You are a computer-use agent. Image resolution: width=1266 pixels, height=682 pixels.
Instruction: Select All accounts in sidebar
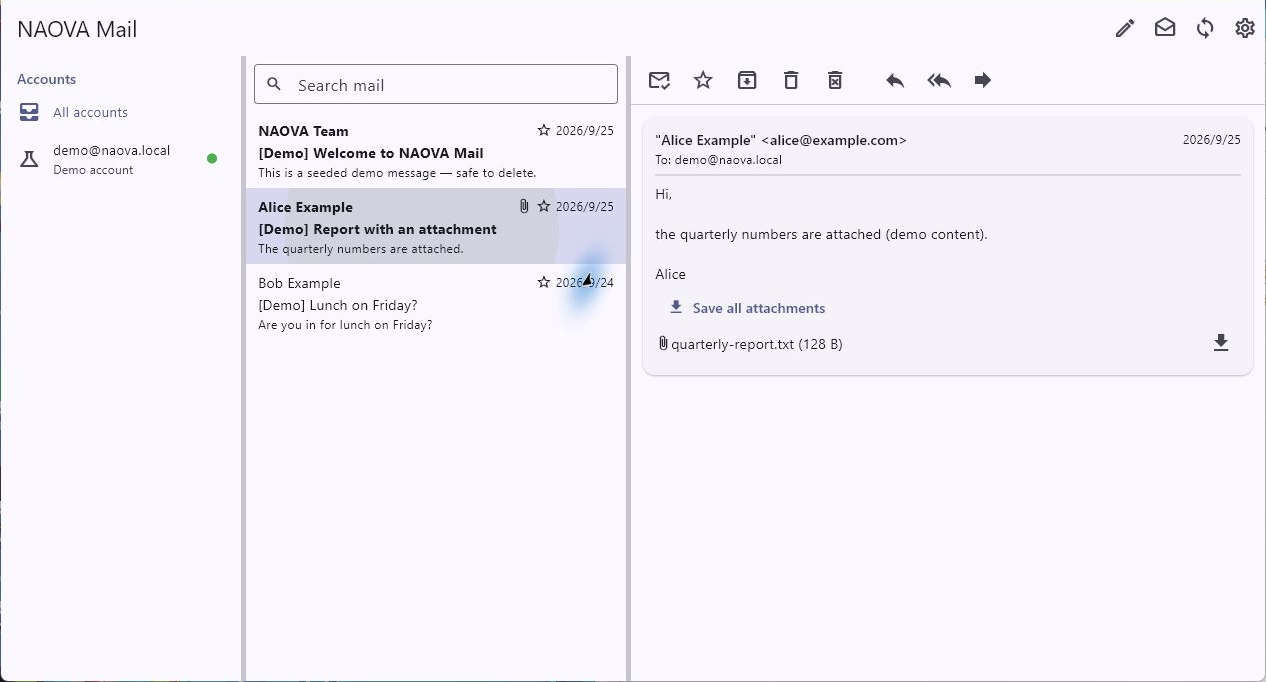121,112
